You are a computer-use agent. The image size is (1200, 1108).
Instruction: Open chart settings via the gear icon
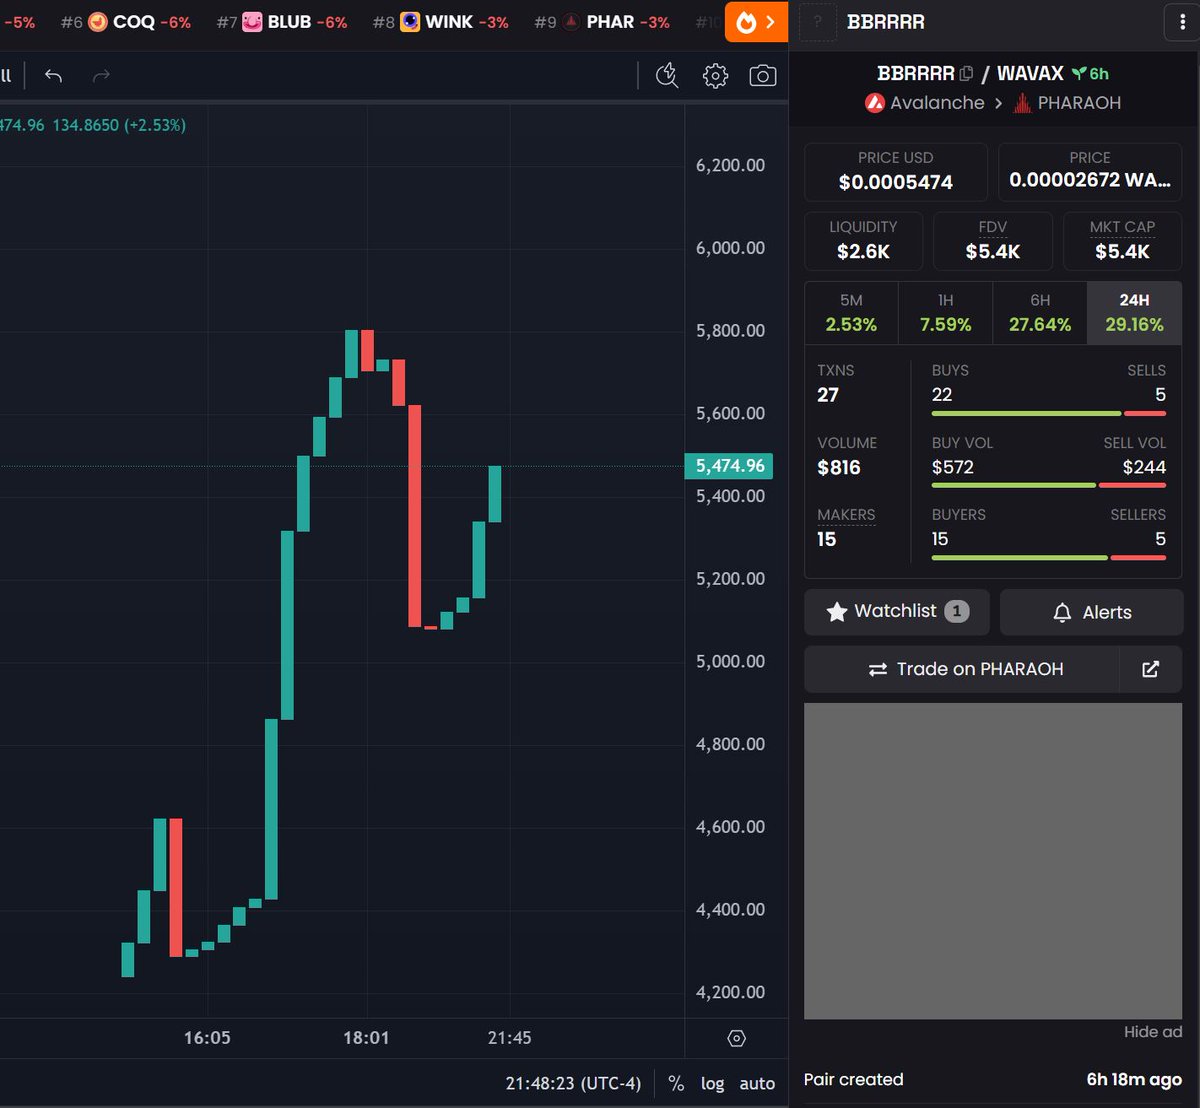point(714,75)
